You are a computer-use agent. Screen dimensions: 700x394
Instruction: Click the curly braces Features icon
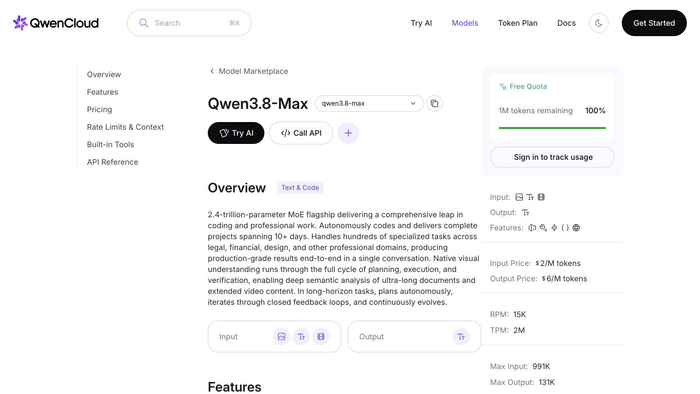[565, 228]
